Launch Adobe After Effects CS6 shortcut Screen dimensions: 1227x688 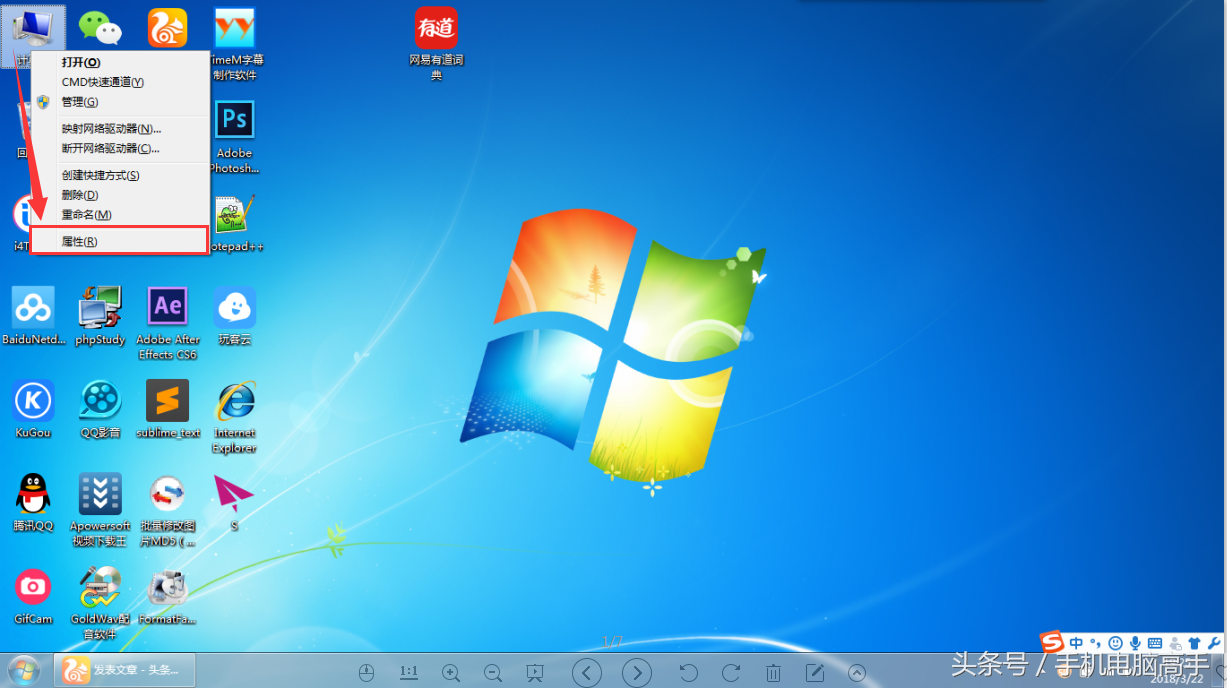click(x=167, y=307)
